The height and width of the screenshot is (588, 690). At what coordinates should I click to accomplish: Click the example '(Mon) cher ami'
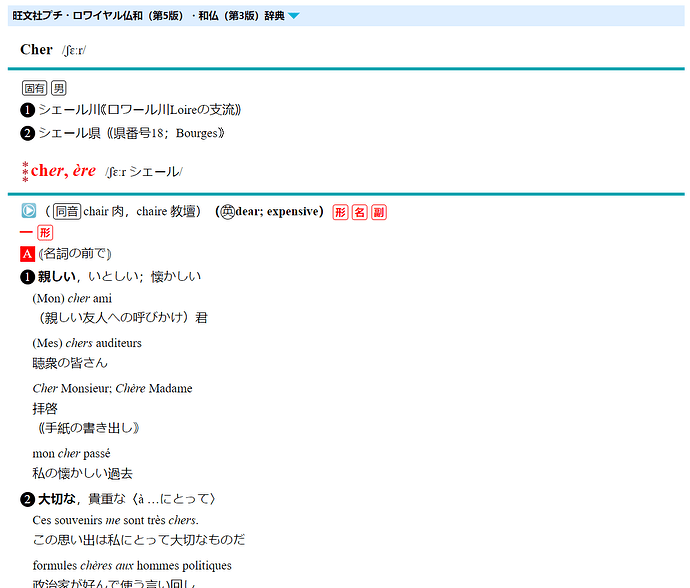click(72, 298)
